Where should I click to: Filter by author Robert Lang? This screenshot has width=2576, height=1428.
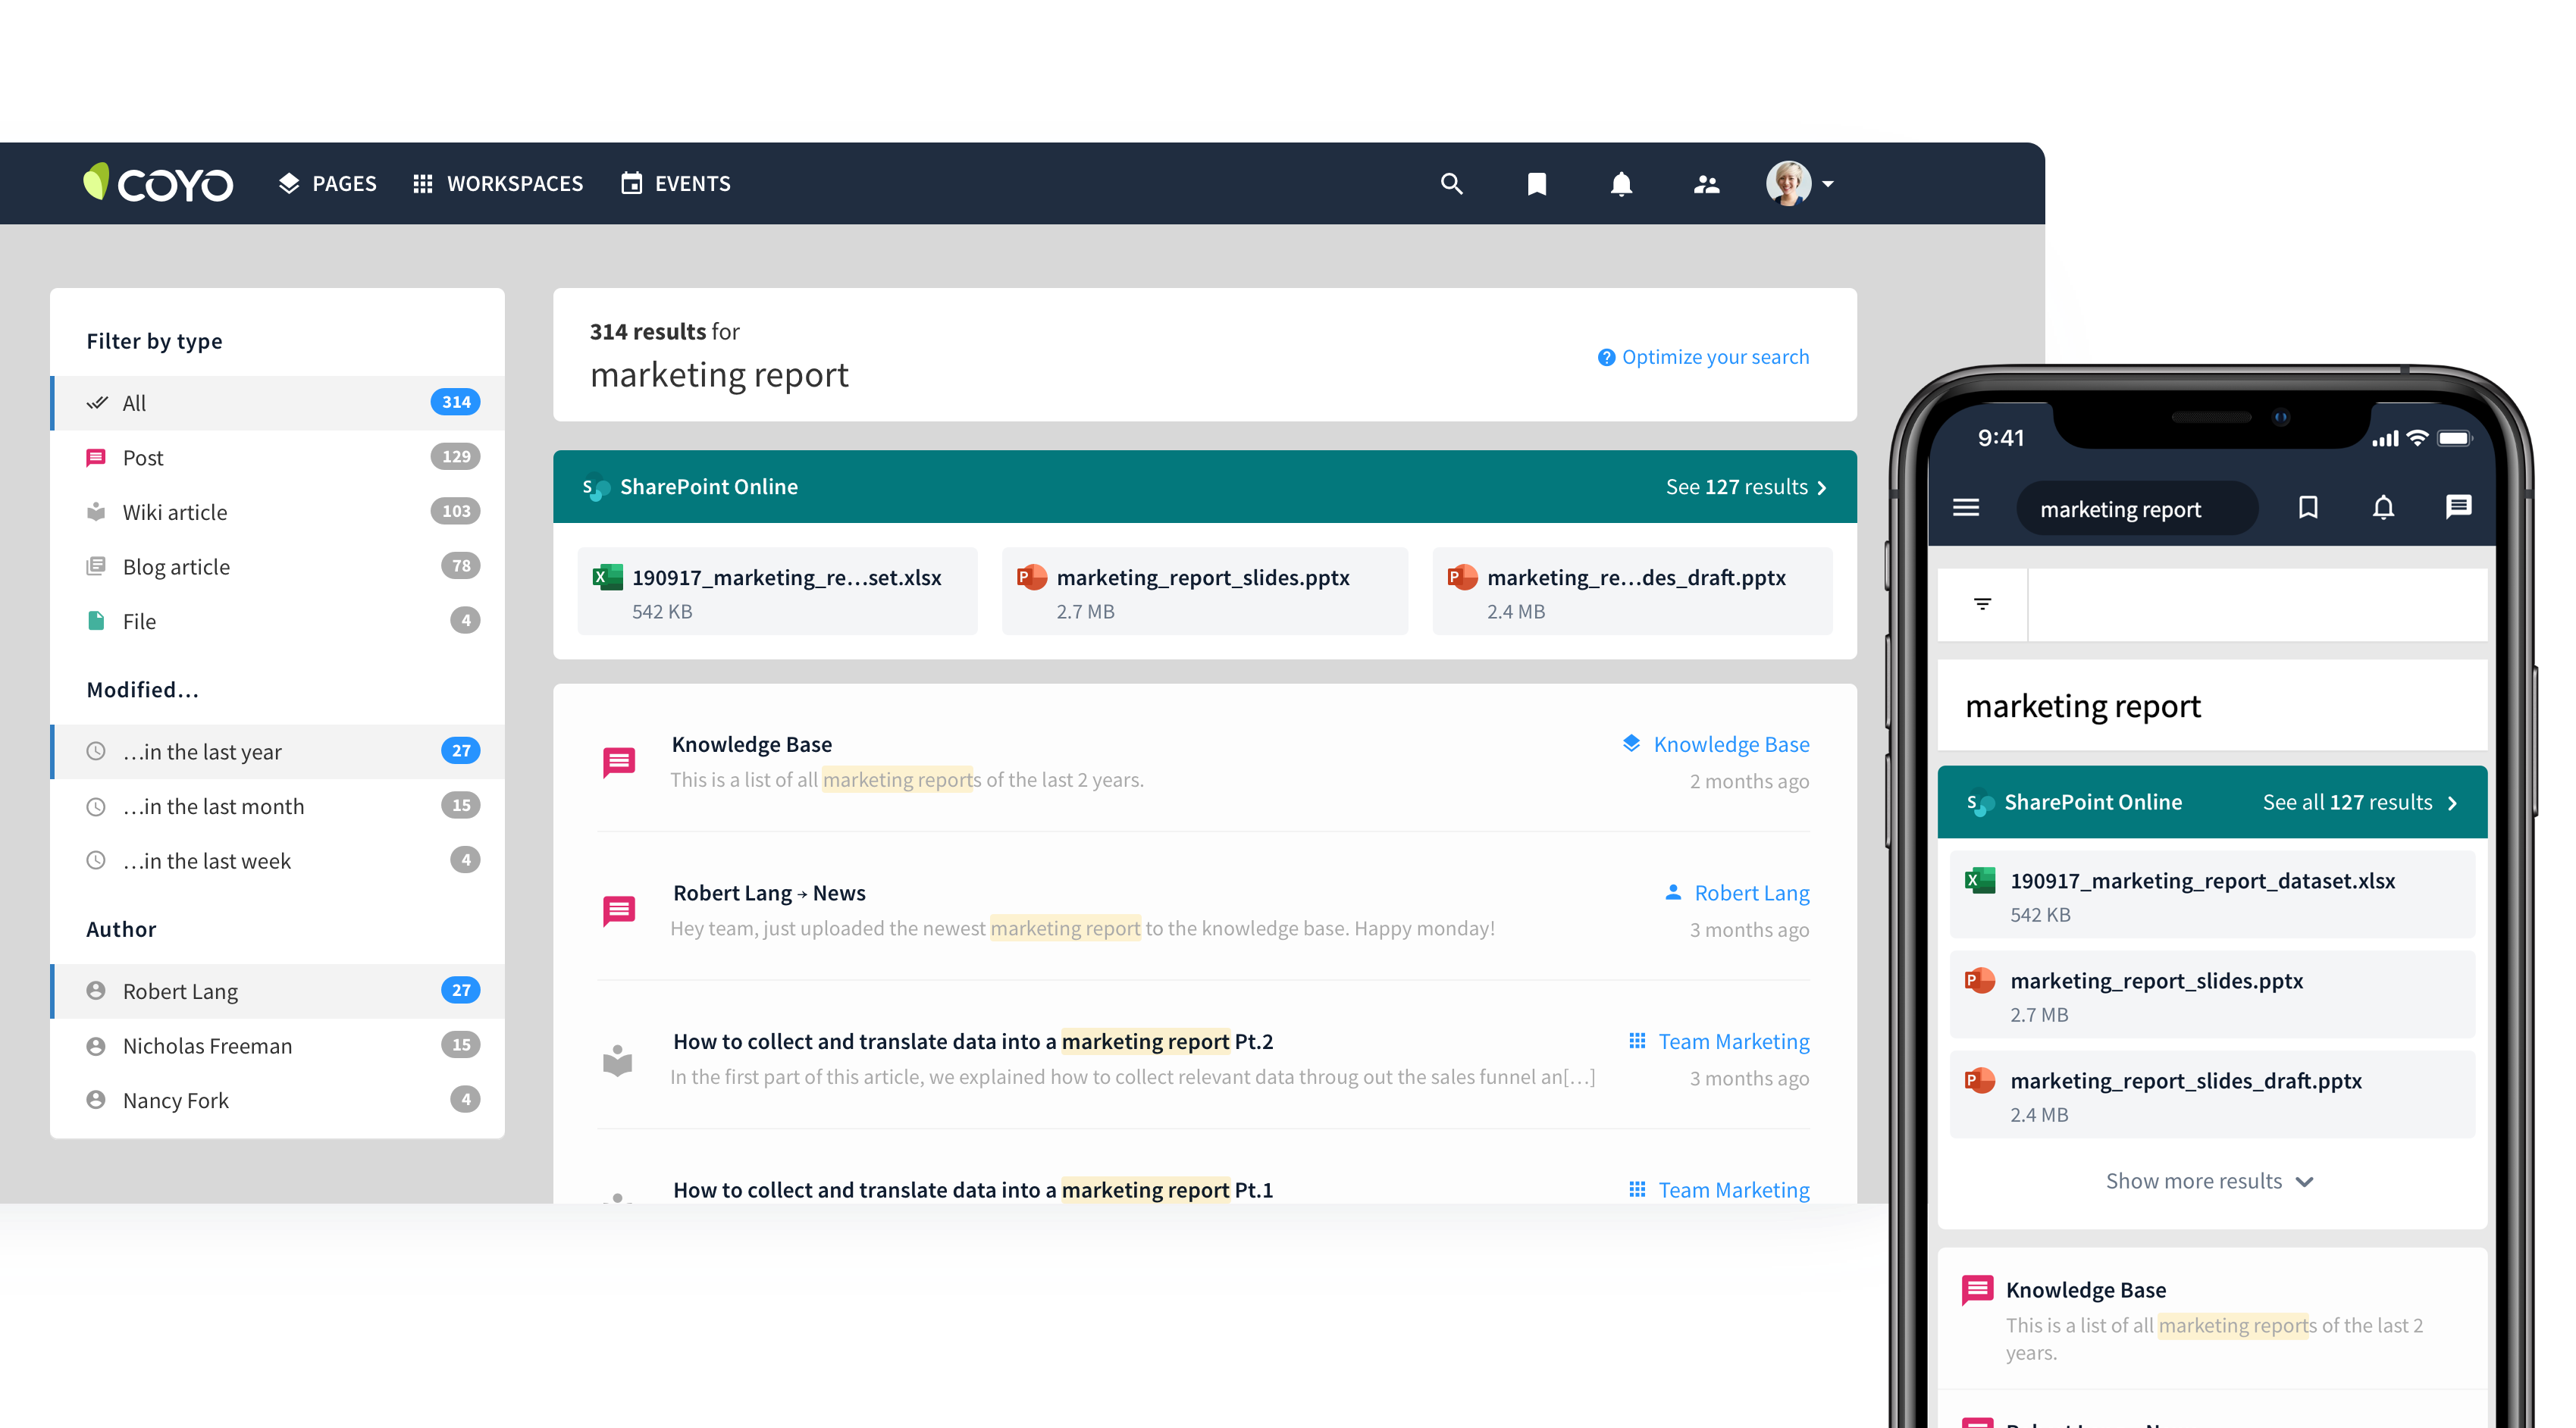278,991
